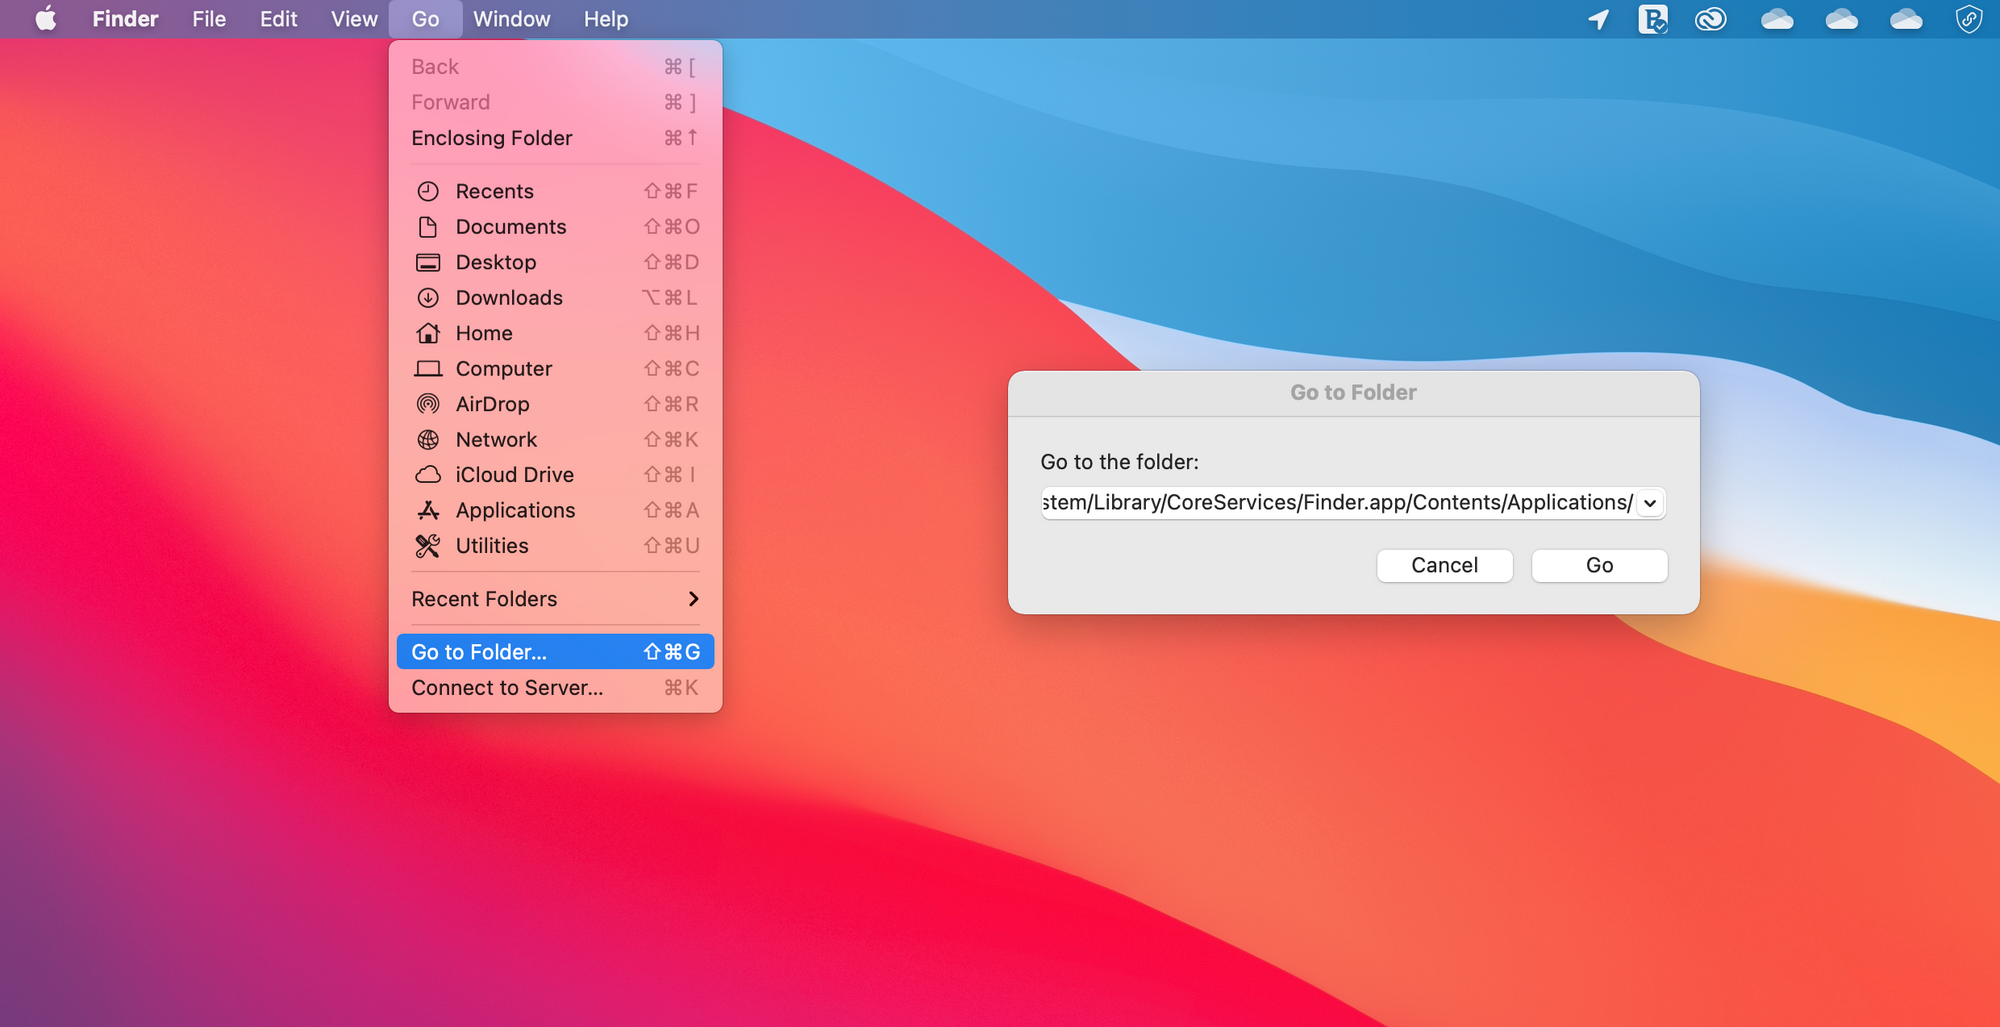Open Network from the Go menu

(495, 439)
